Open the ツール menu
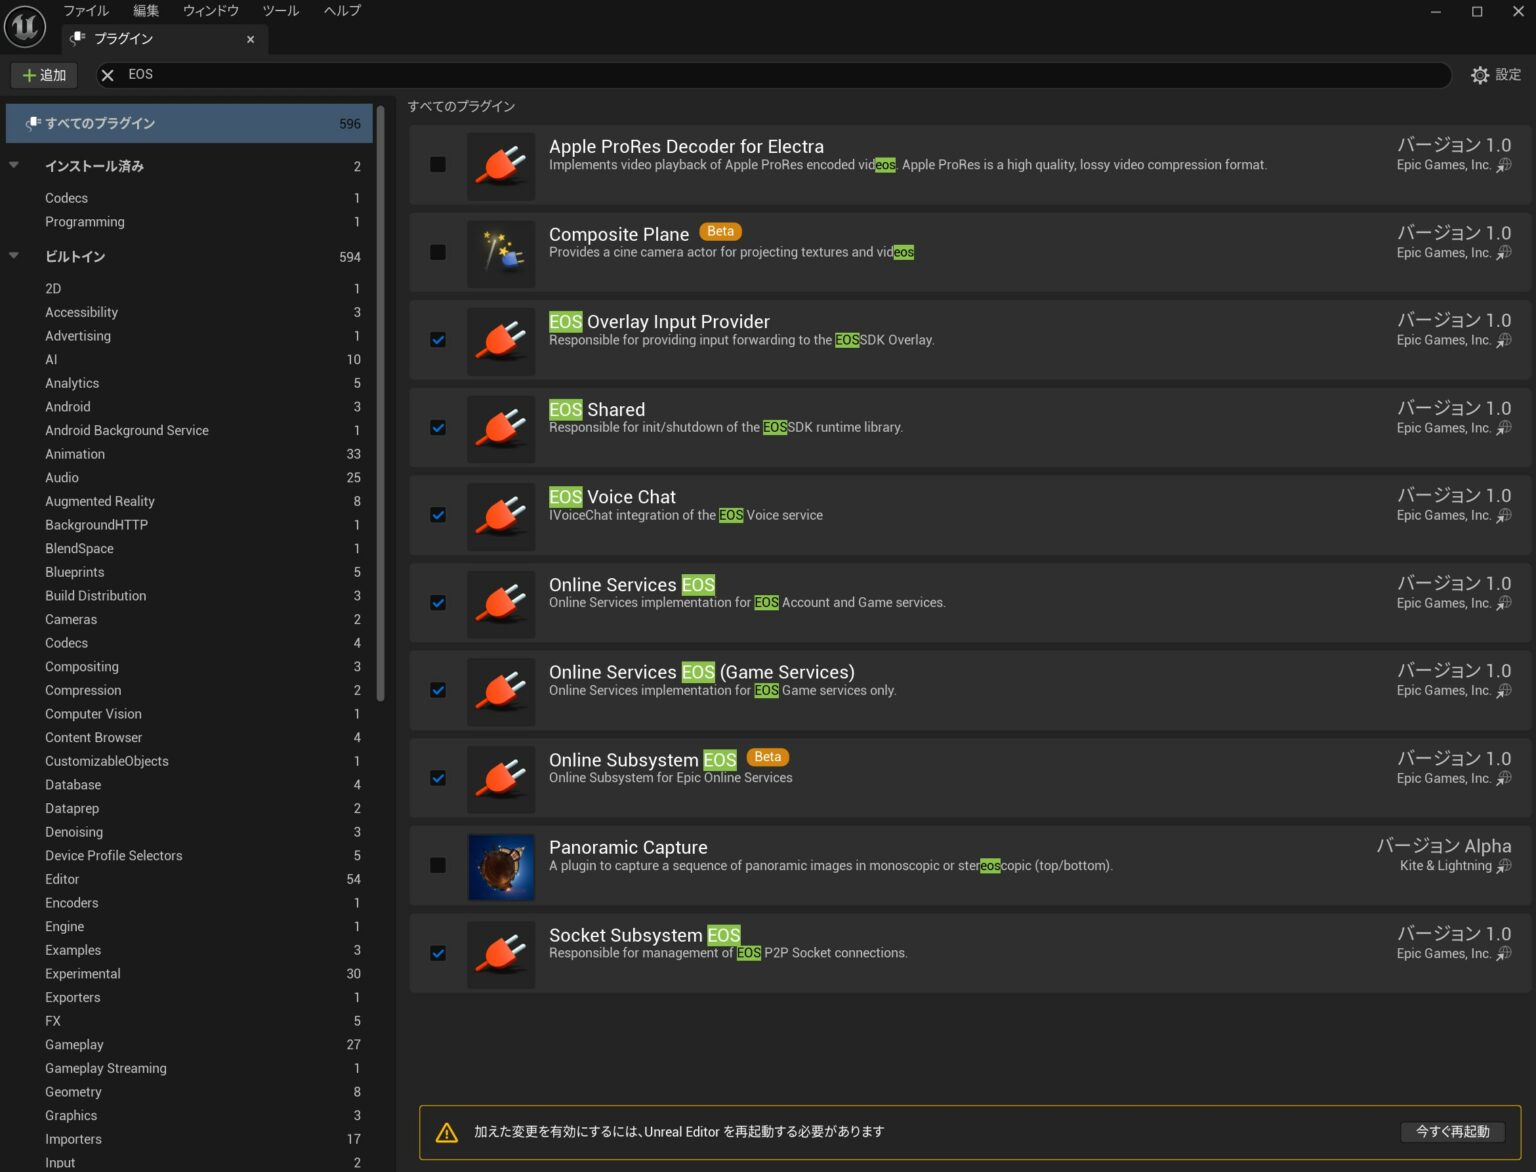1536x1172 pixels. tap(280, 11)
